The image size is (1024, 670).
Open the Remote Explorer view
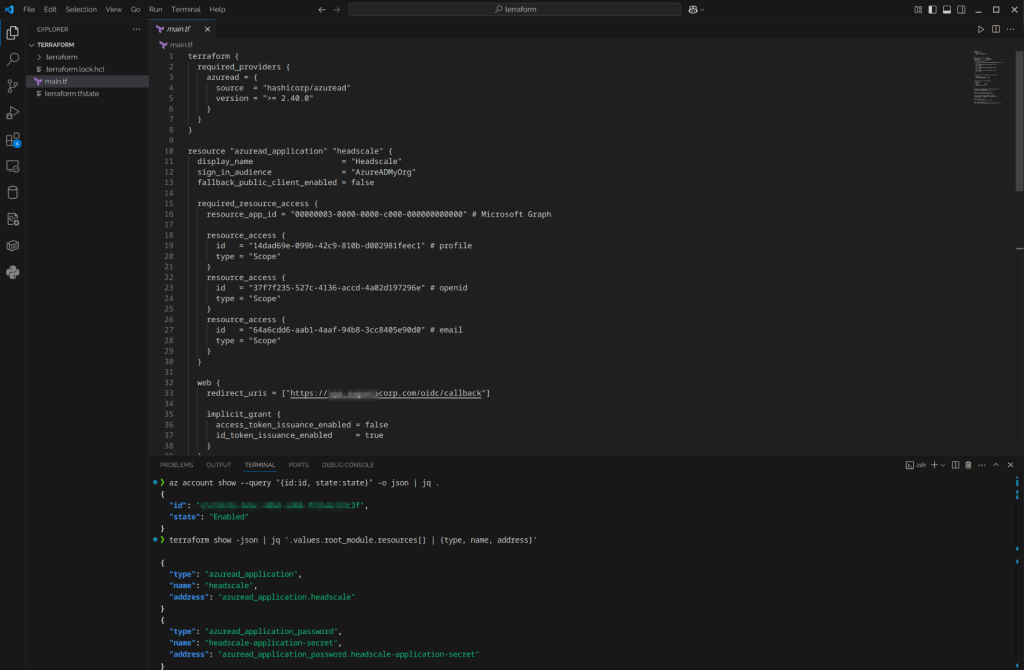pos(12,167)
